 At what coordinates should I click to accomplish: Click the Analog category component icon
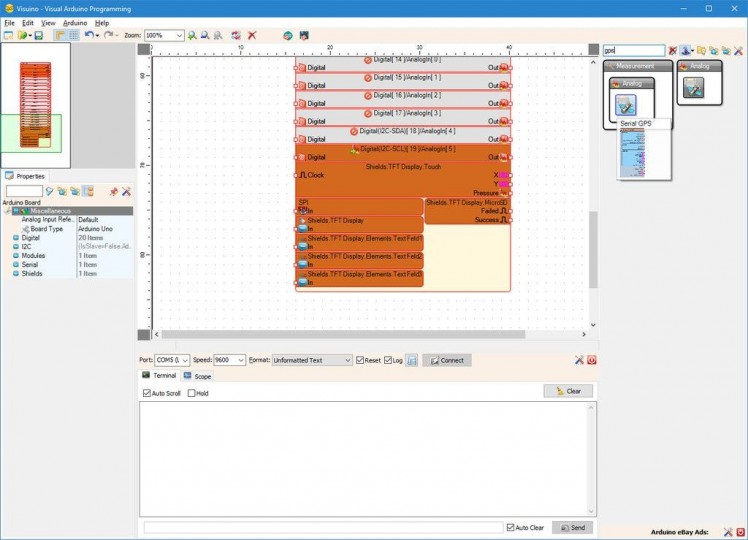[x=694, y=88]
